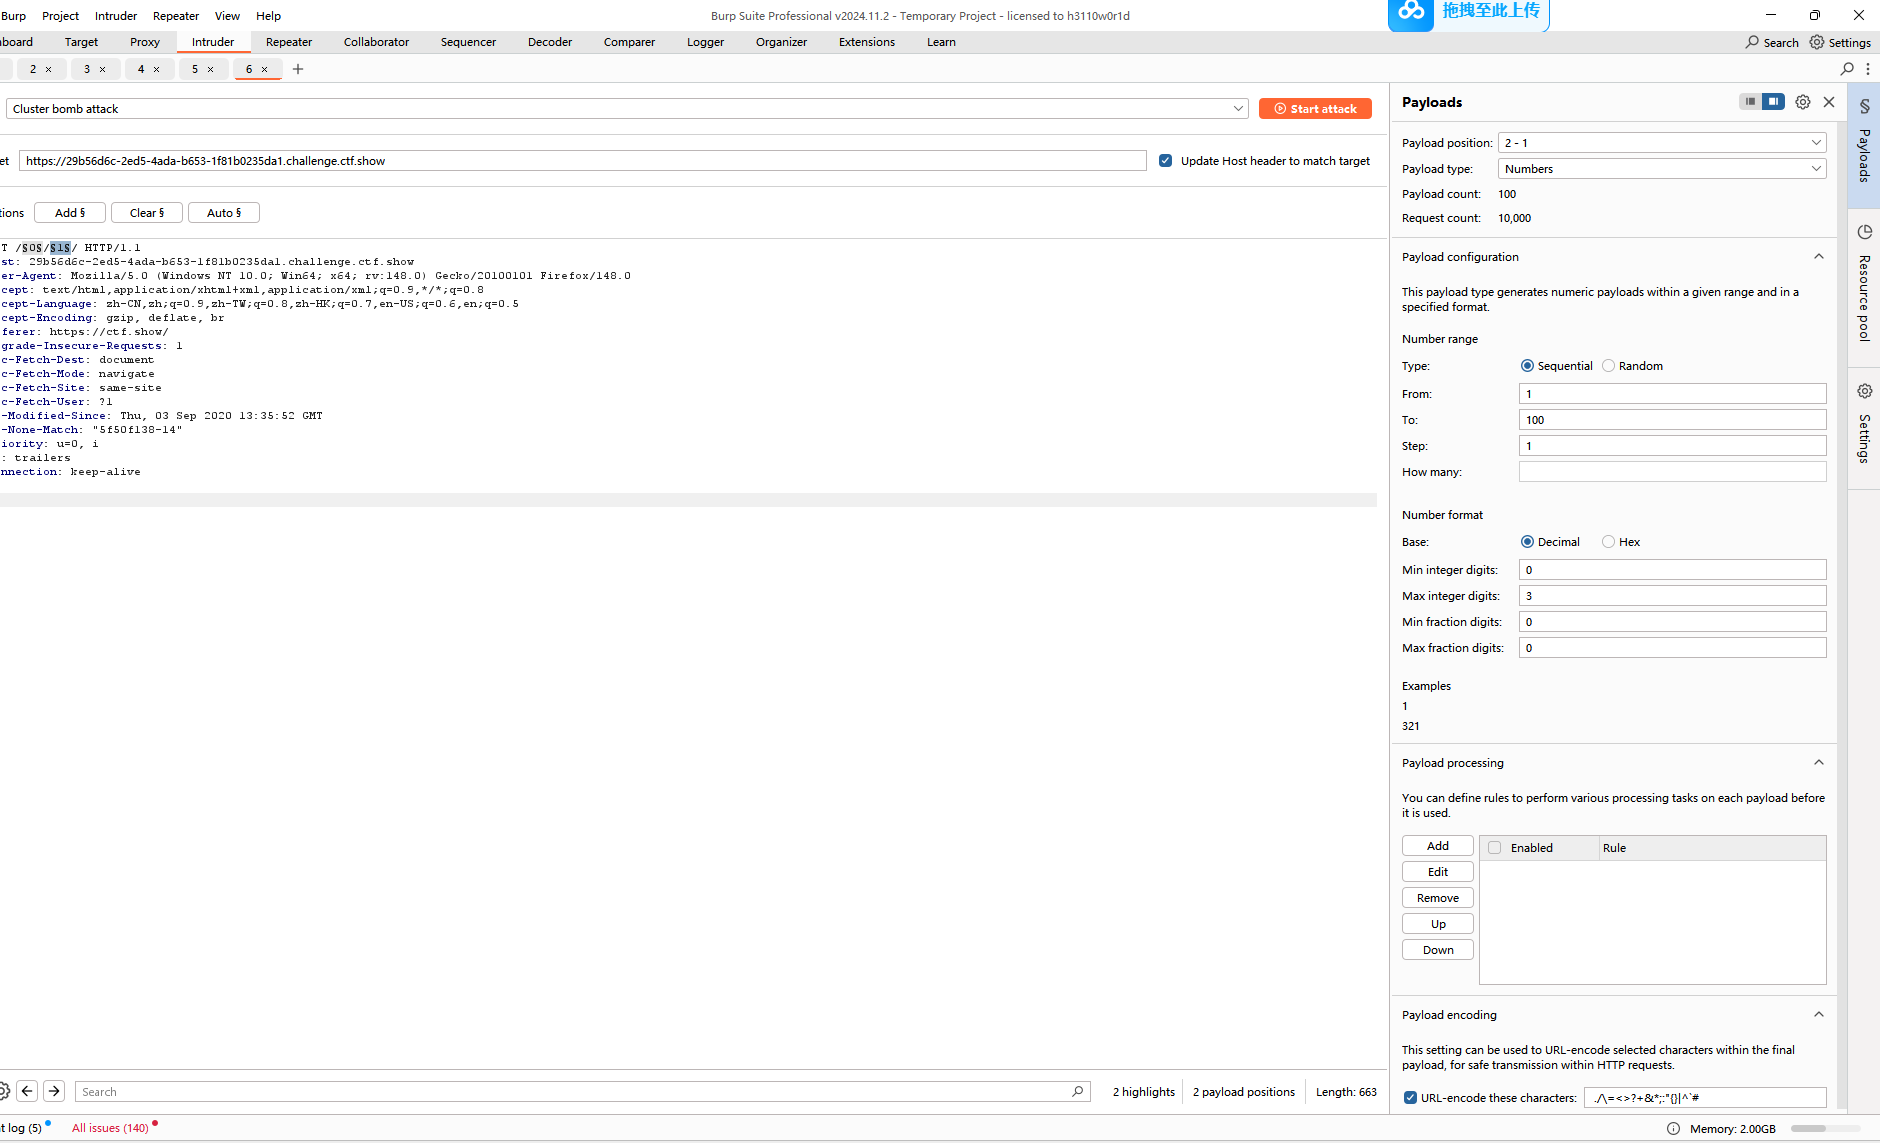Switch to the left-docked panel layout icon
Image resolution: width=1880 pixels, height=1143 pixels.
point(1750,101)
